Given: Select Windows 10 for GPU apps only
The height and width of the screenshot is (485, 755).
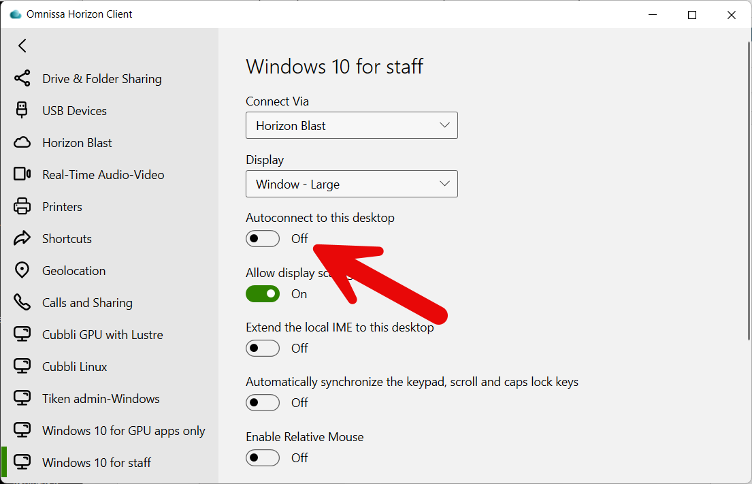Looking at the screenshot, I should pyautogui.click(x=123, y=431).
